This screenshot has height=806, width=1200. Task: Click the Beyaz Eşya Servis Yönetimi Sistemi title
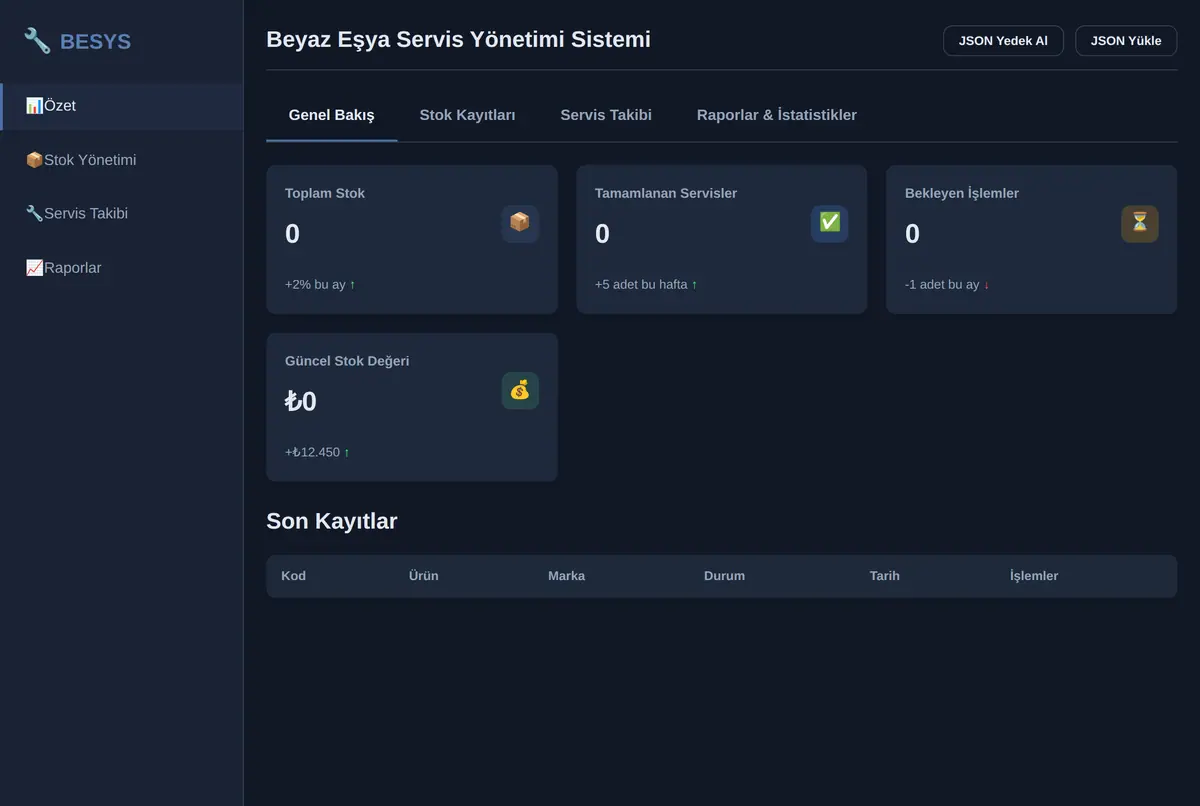point(458,40)
